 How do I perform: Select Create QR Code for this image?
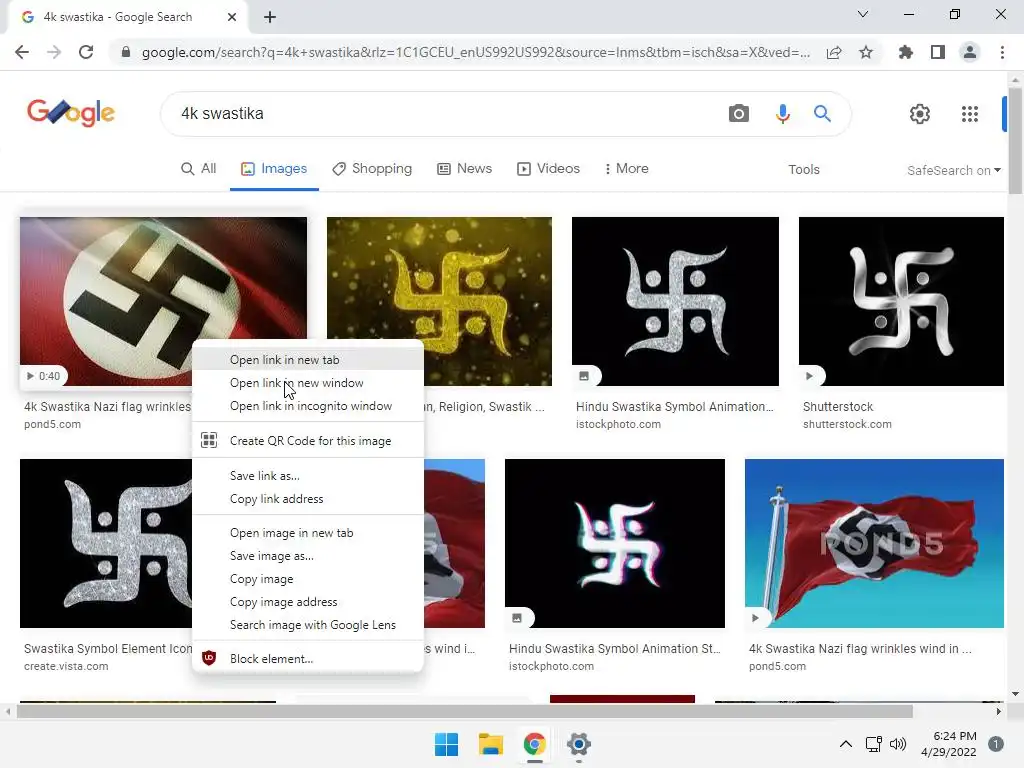click(308, 441)
